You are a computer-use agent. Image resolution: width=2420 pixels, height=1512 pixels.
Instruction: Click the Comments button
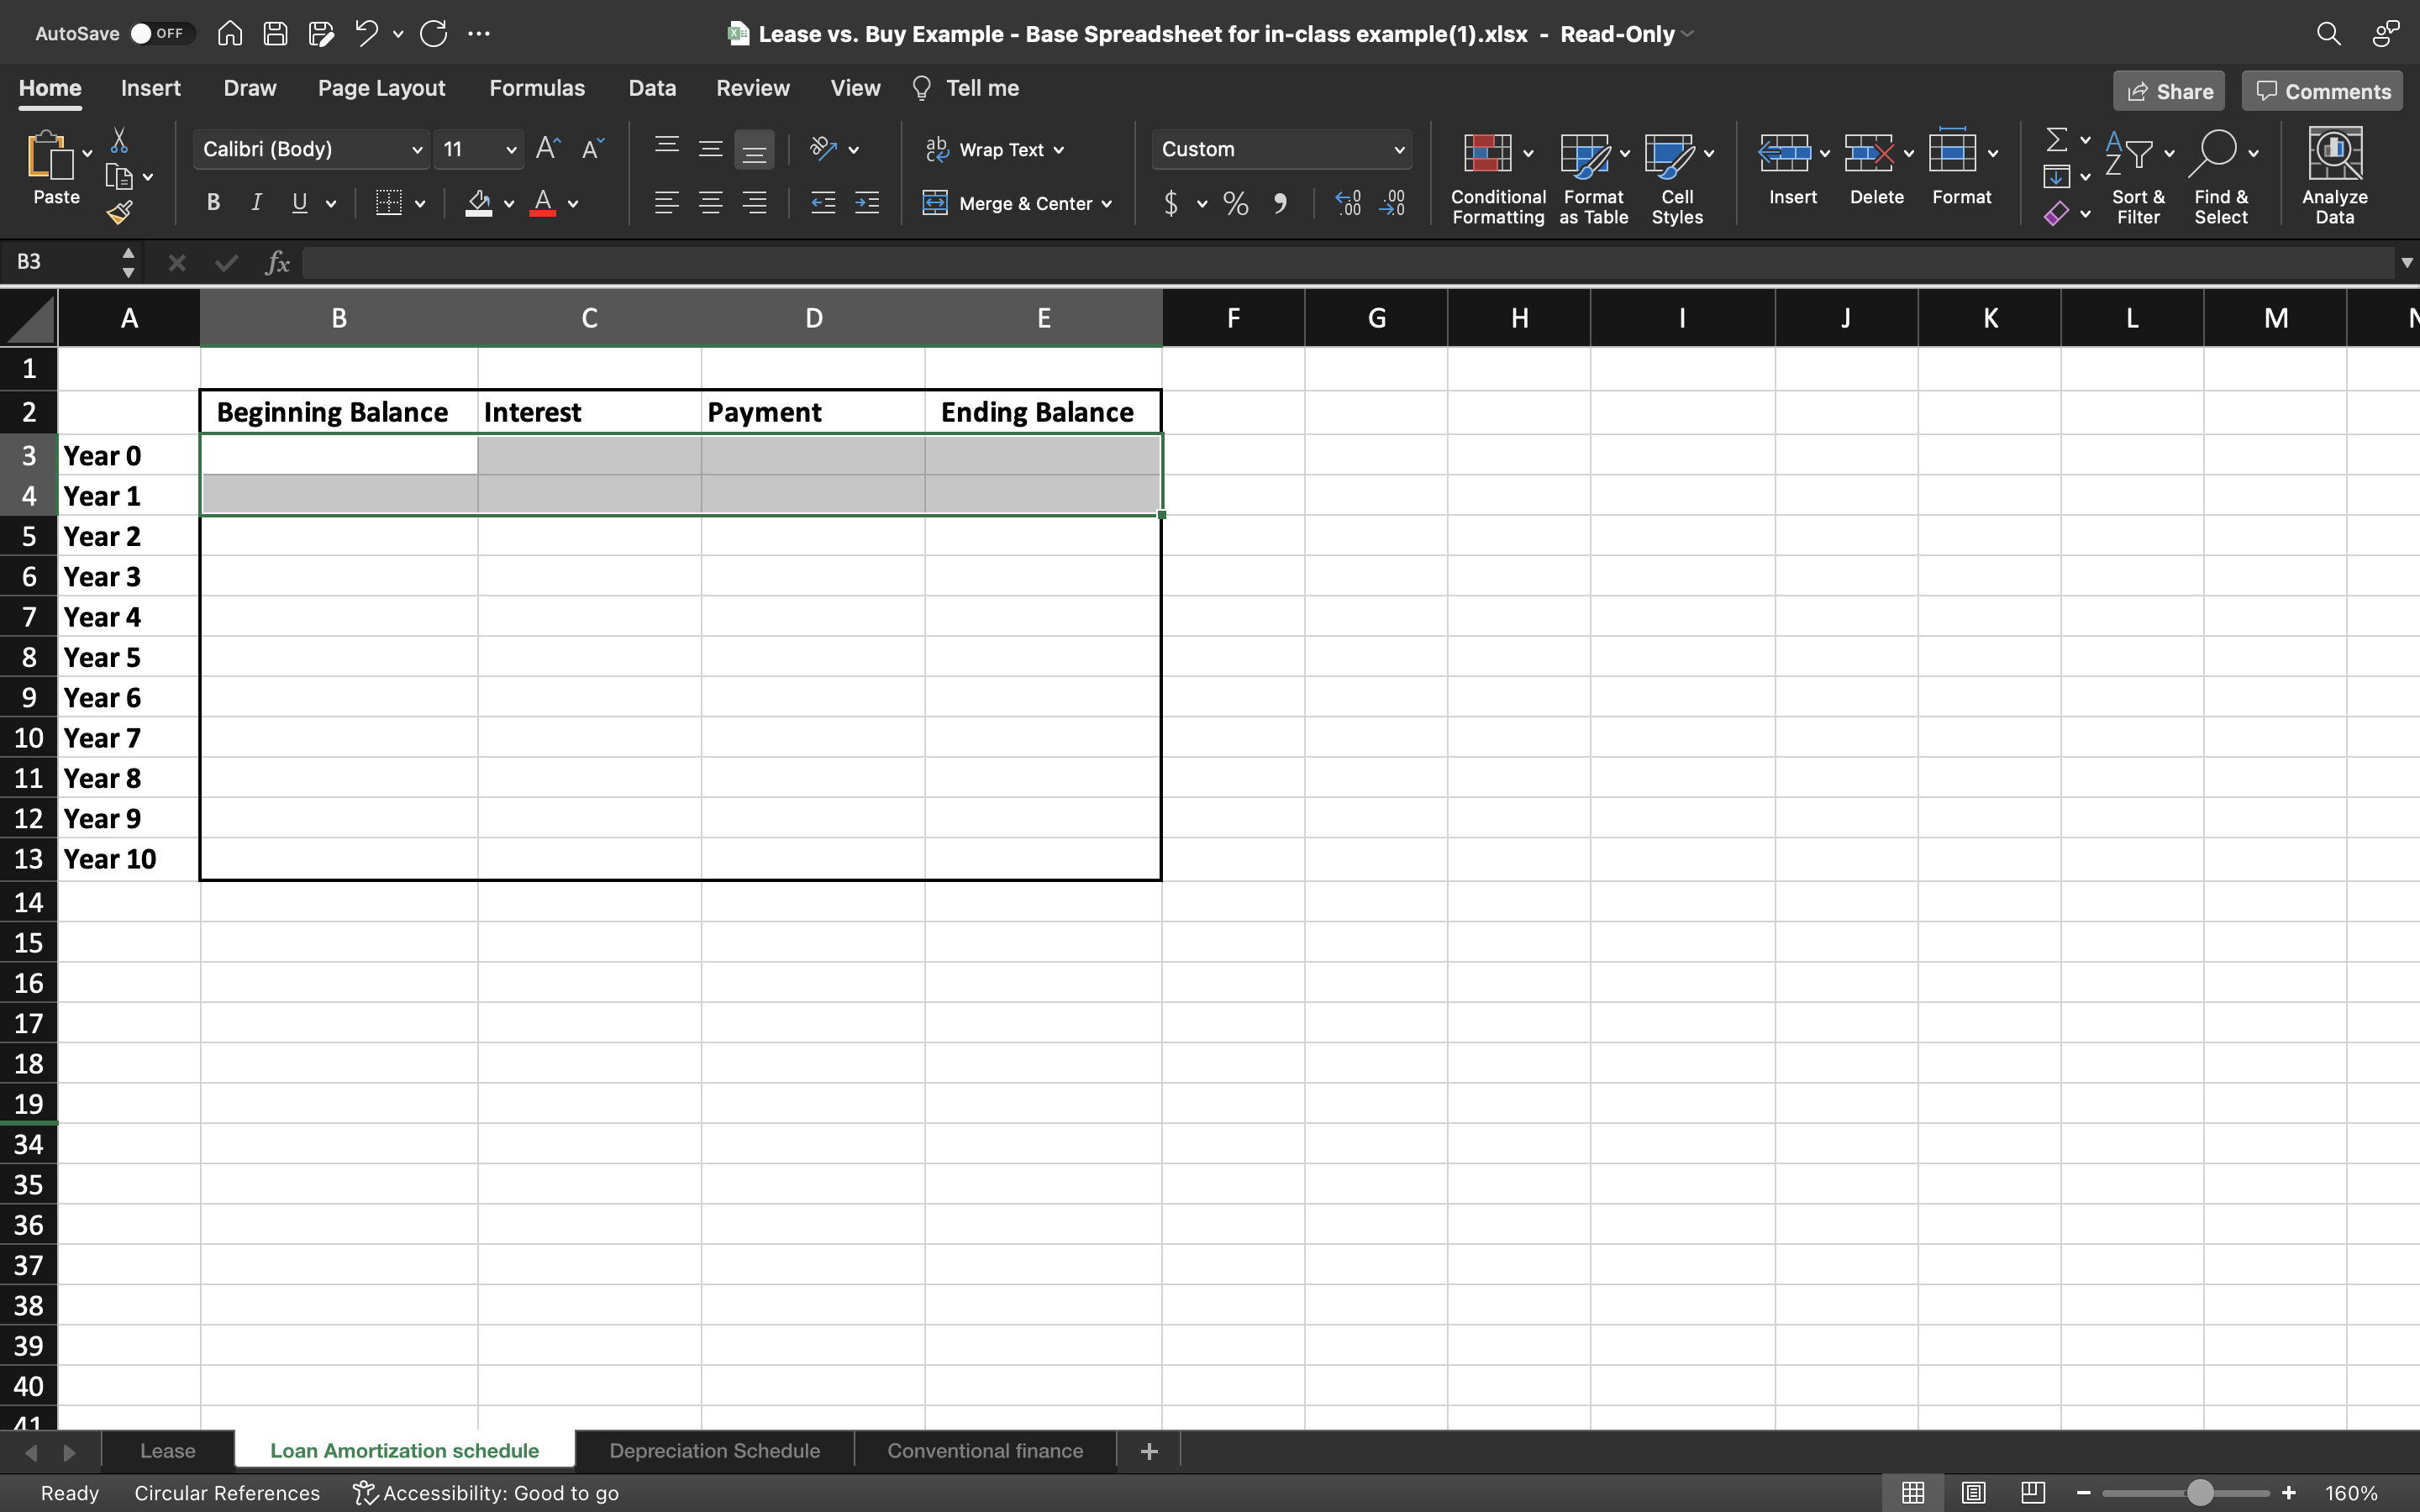point(2322,91)
